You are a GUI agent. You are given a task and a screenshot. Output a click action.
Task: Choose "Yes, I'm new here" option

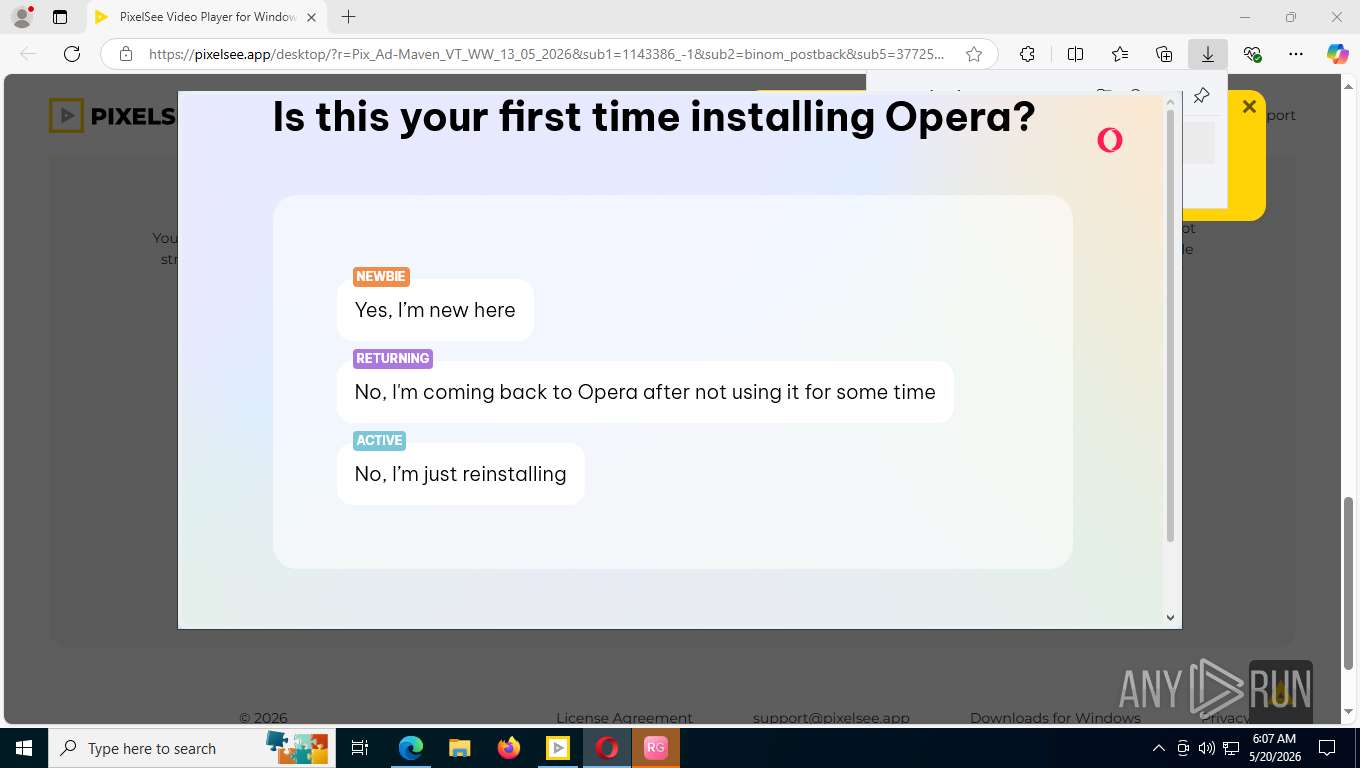click(x=435, y=310)
